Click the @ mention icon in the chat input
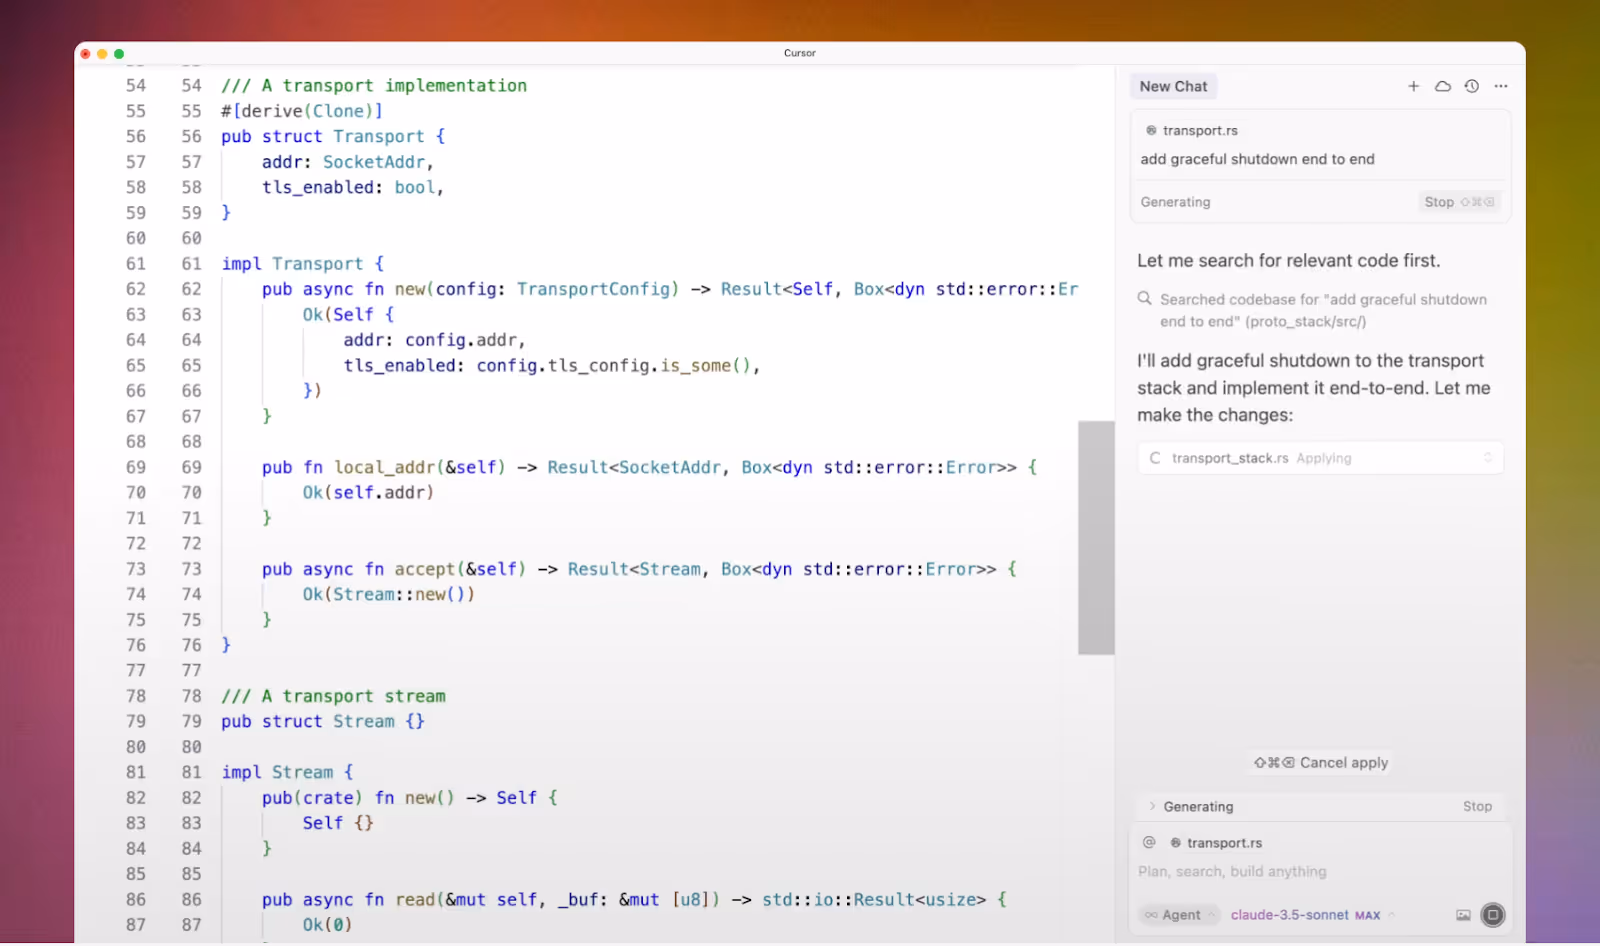 pyautogui.click(x=1150, y=843)
